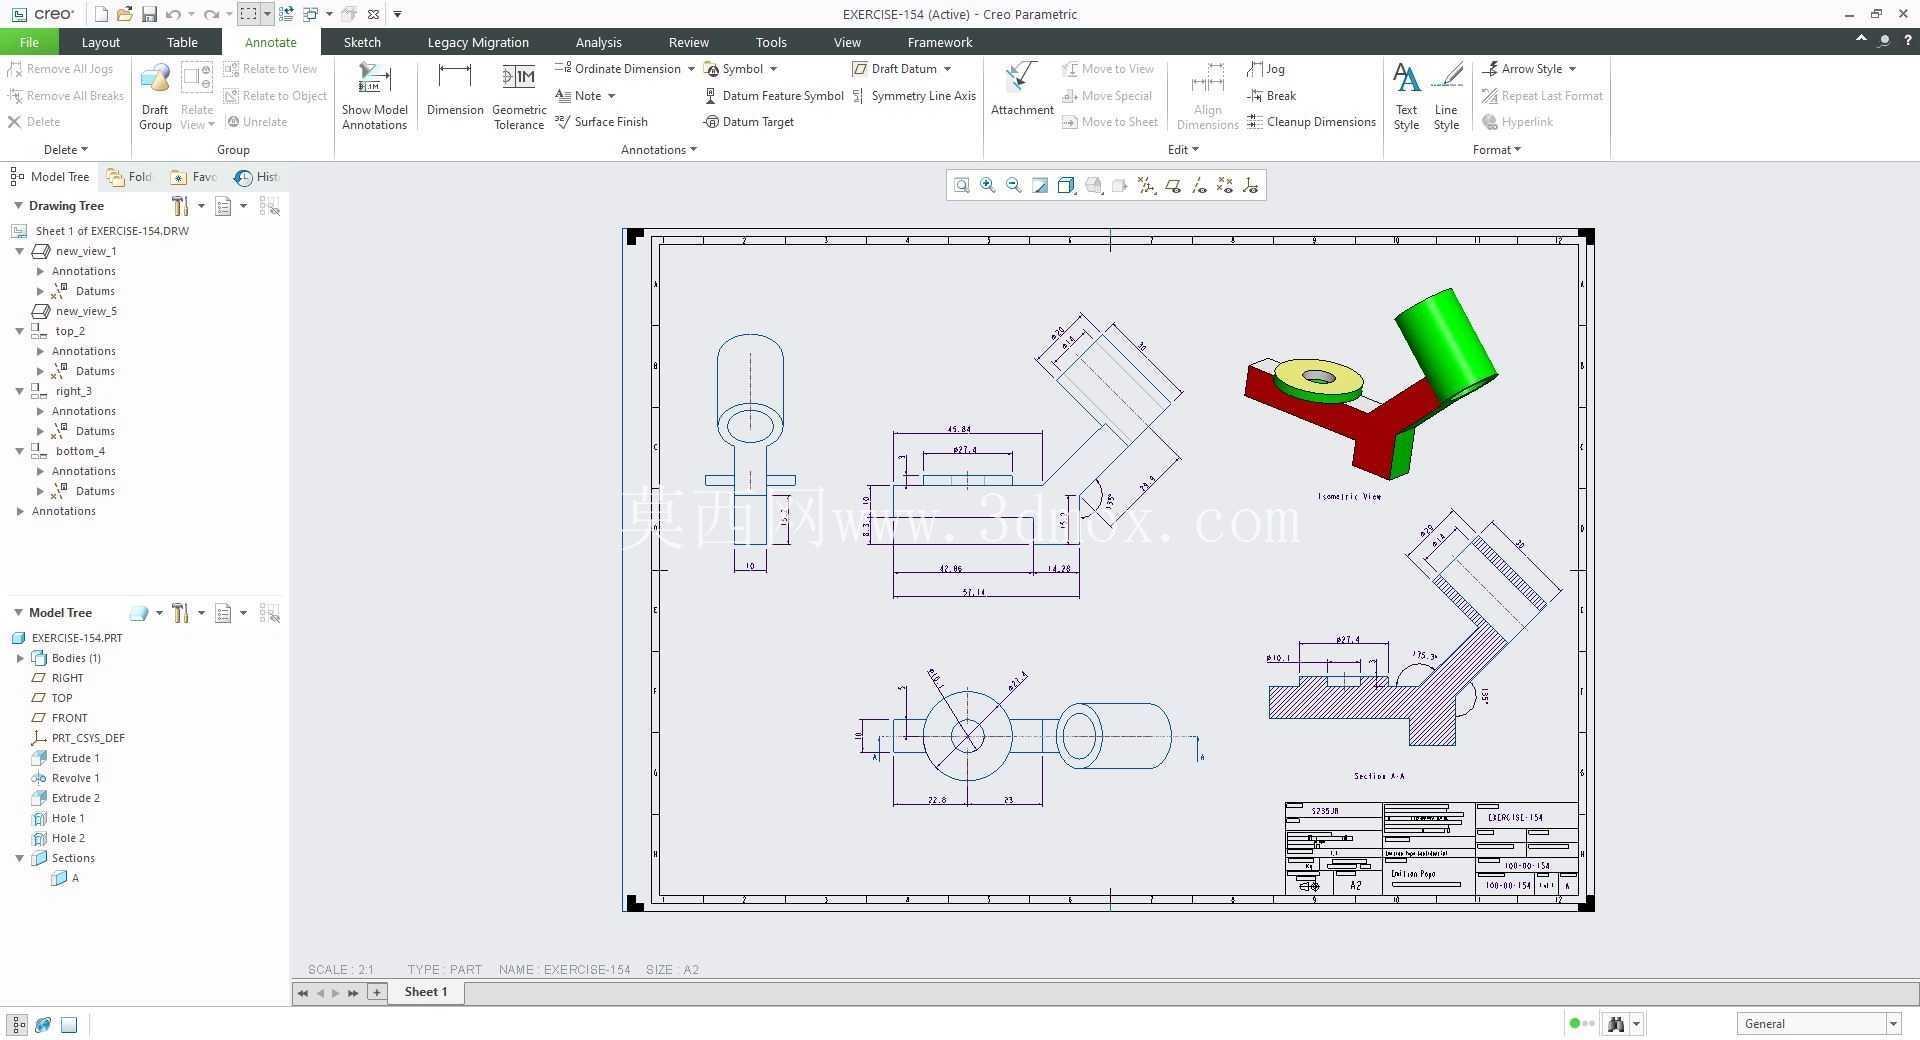Toggle plane display visibility icon
The width and height of the screenshot is (1920, 1040).
[x=1172, y=185]
